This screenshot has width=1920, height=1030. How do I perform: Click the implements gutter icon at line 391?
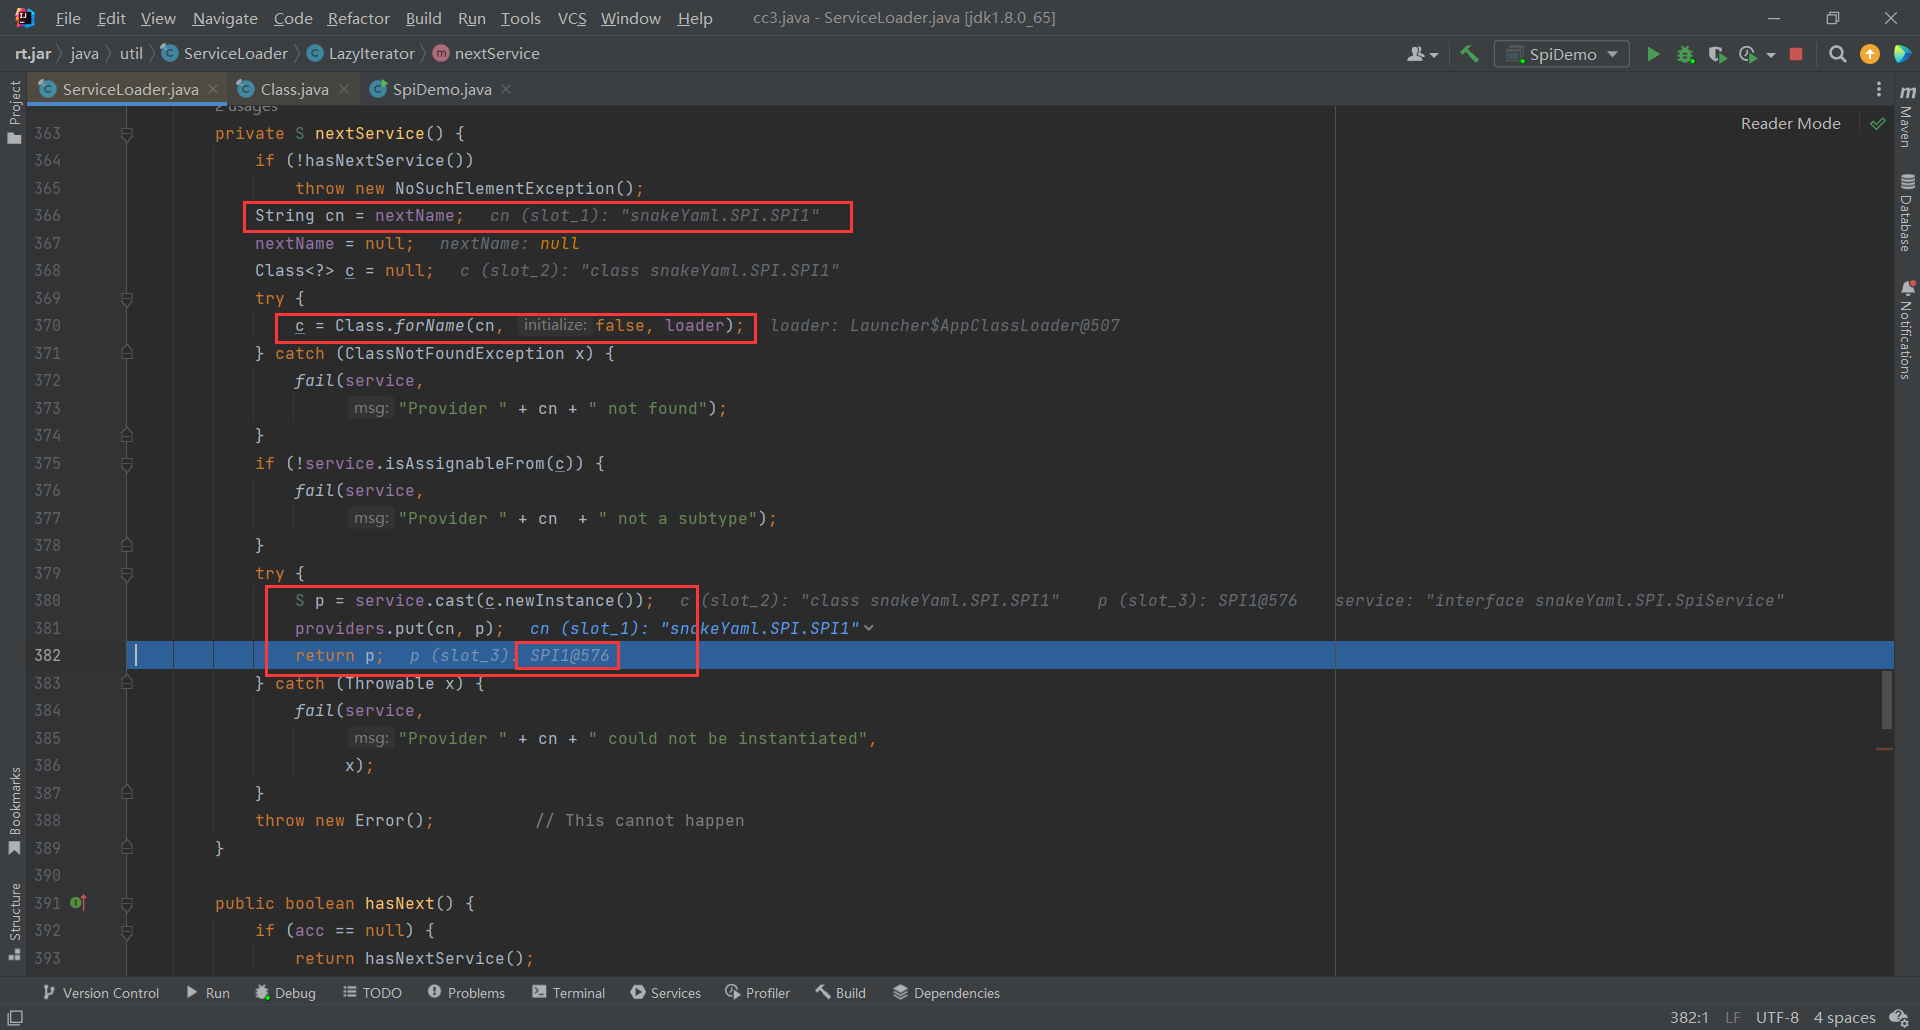click(x=78, y=903)
